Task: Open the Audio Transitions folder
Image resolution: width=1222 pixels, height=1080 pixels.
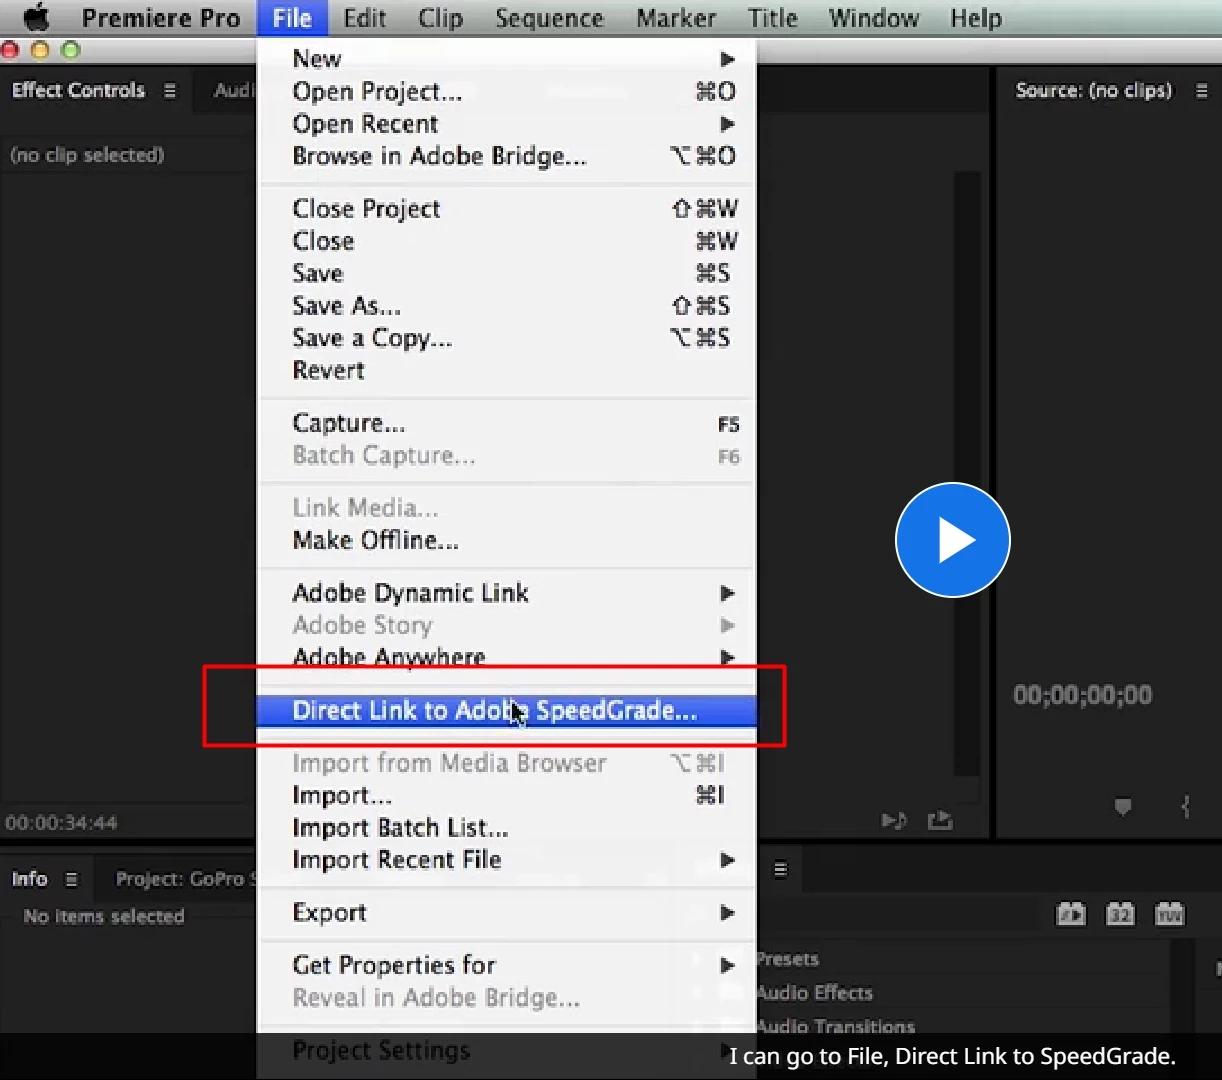Action: coord(835,1026)
